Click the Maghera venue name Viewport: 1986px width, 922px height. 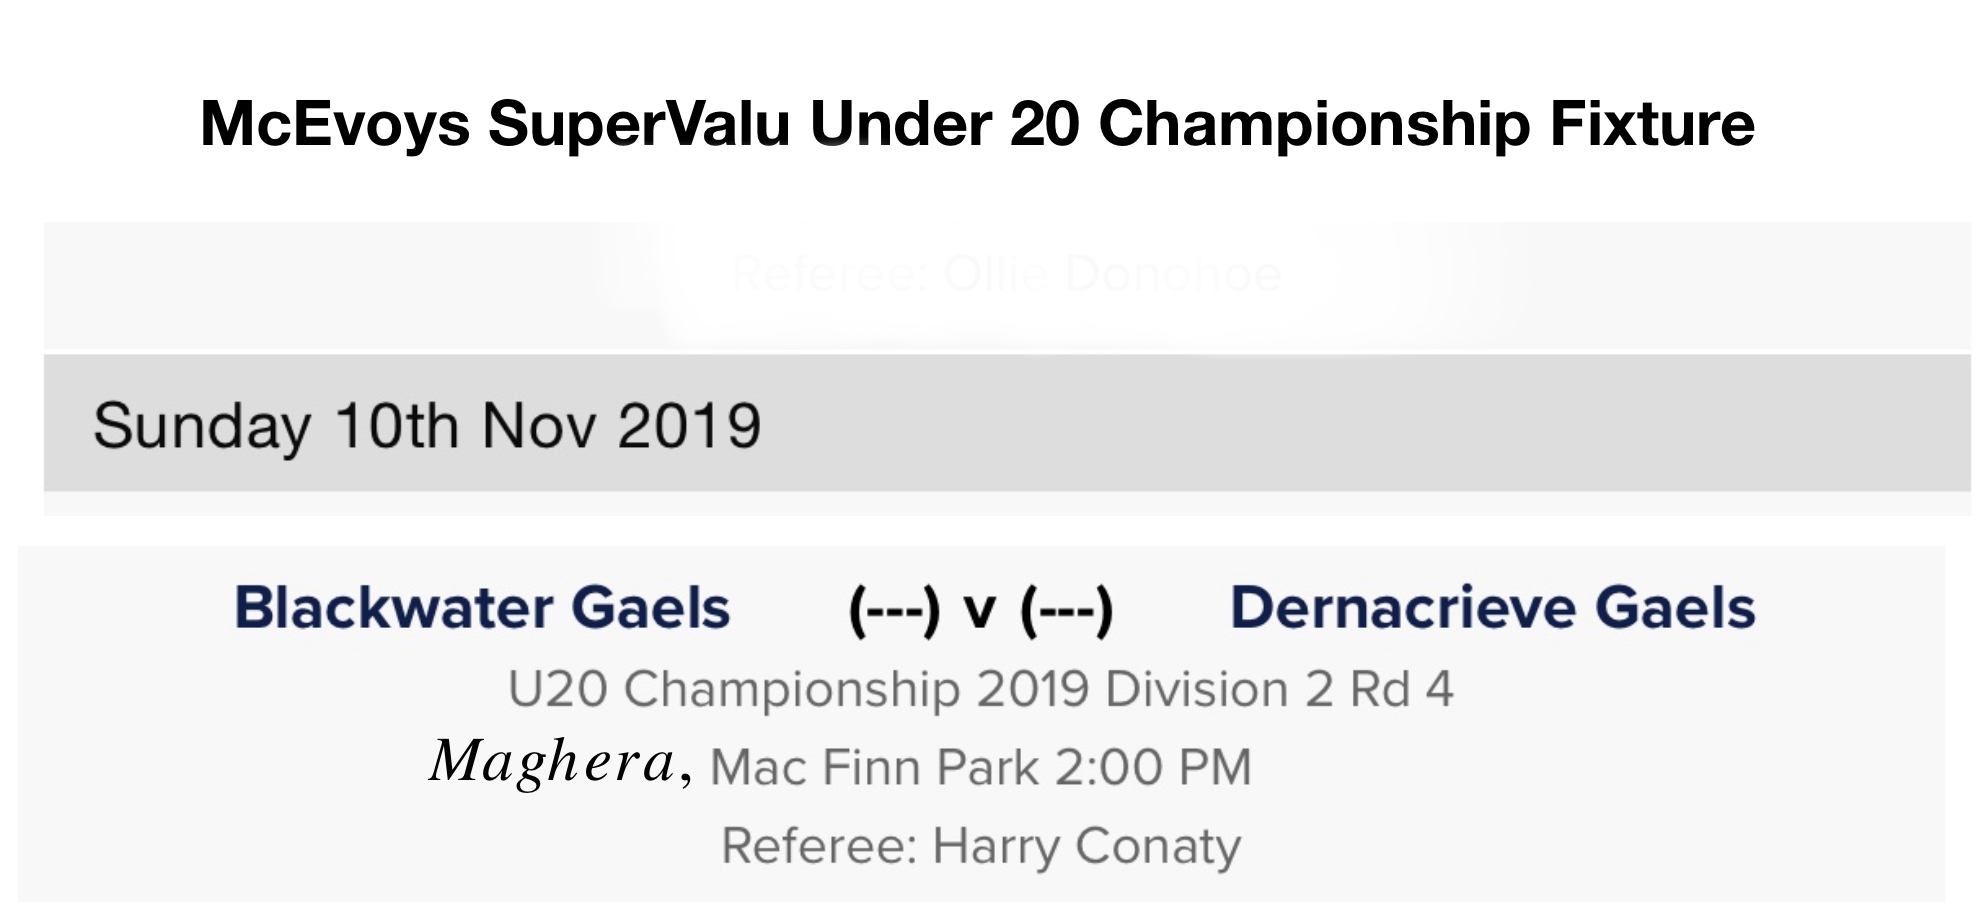pyautogui.click(x=554, y=762)
